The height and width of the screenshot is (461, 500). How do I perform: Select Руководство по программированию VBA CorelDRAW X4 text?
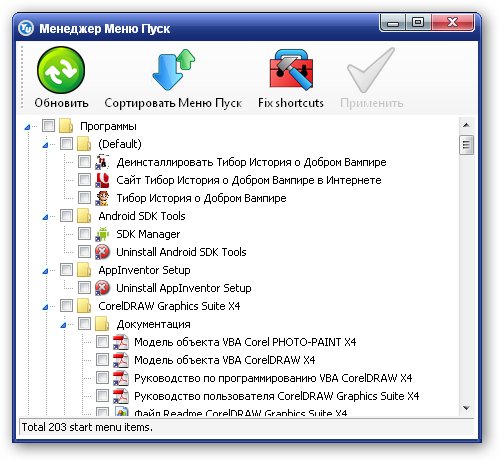pos(273,378)
